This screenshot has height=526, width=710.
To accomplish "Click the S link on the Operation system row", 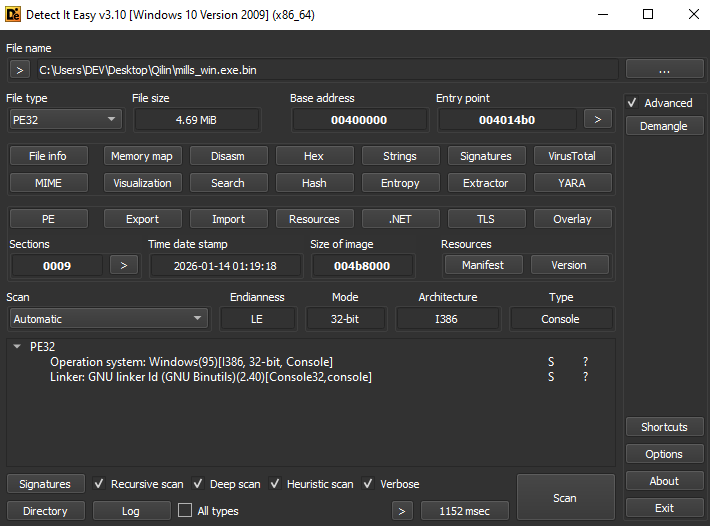I will coord(551,362).
